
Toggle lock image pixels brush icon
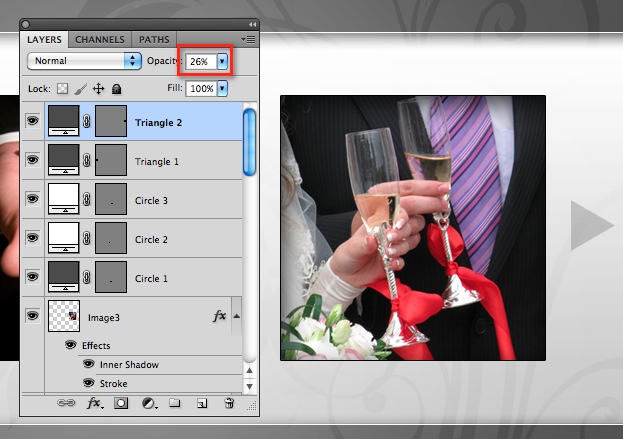coord(81,89)
